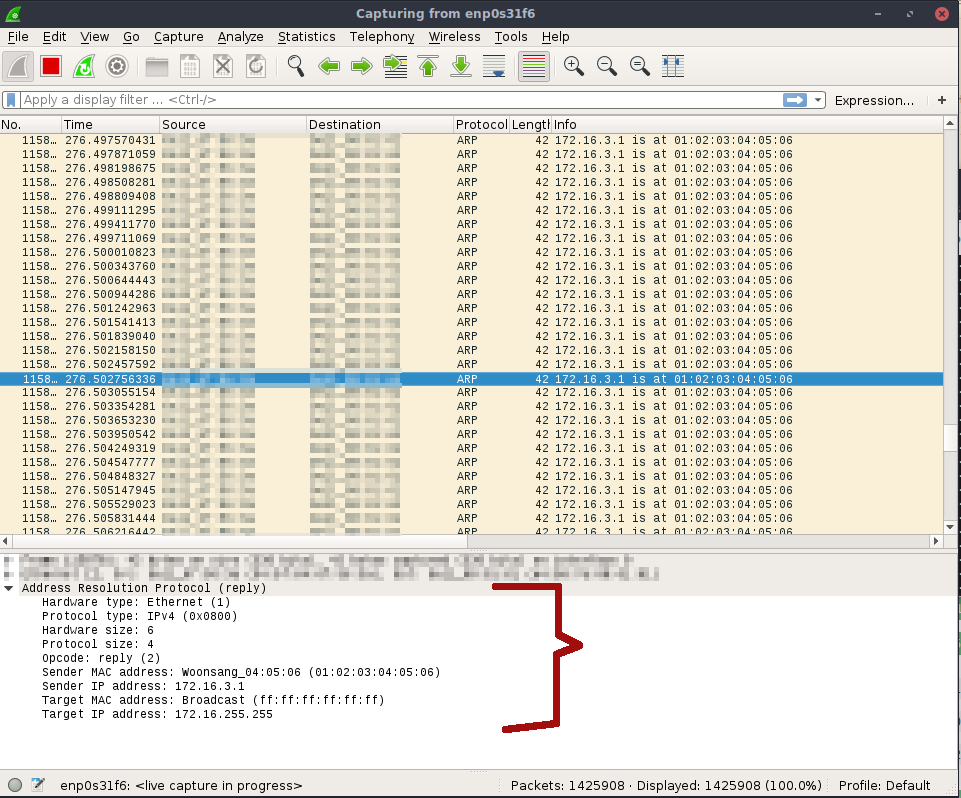Jump to the last packet
Image resolution: width=961 pixels, height=798 pixels.
(x=461, y=66)
